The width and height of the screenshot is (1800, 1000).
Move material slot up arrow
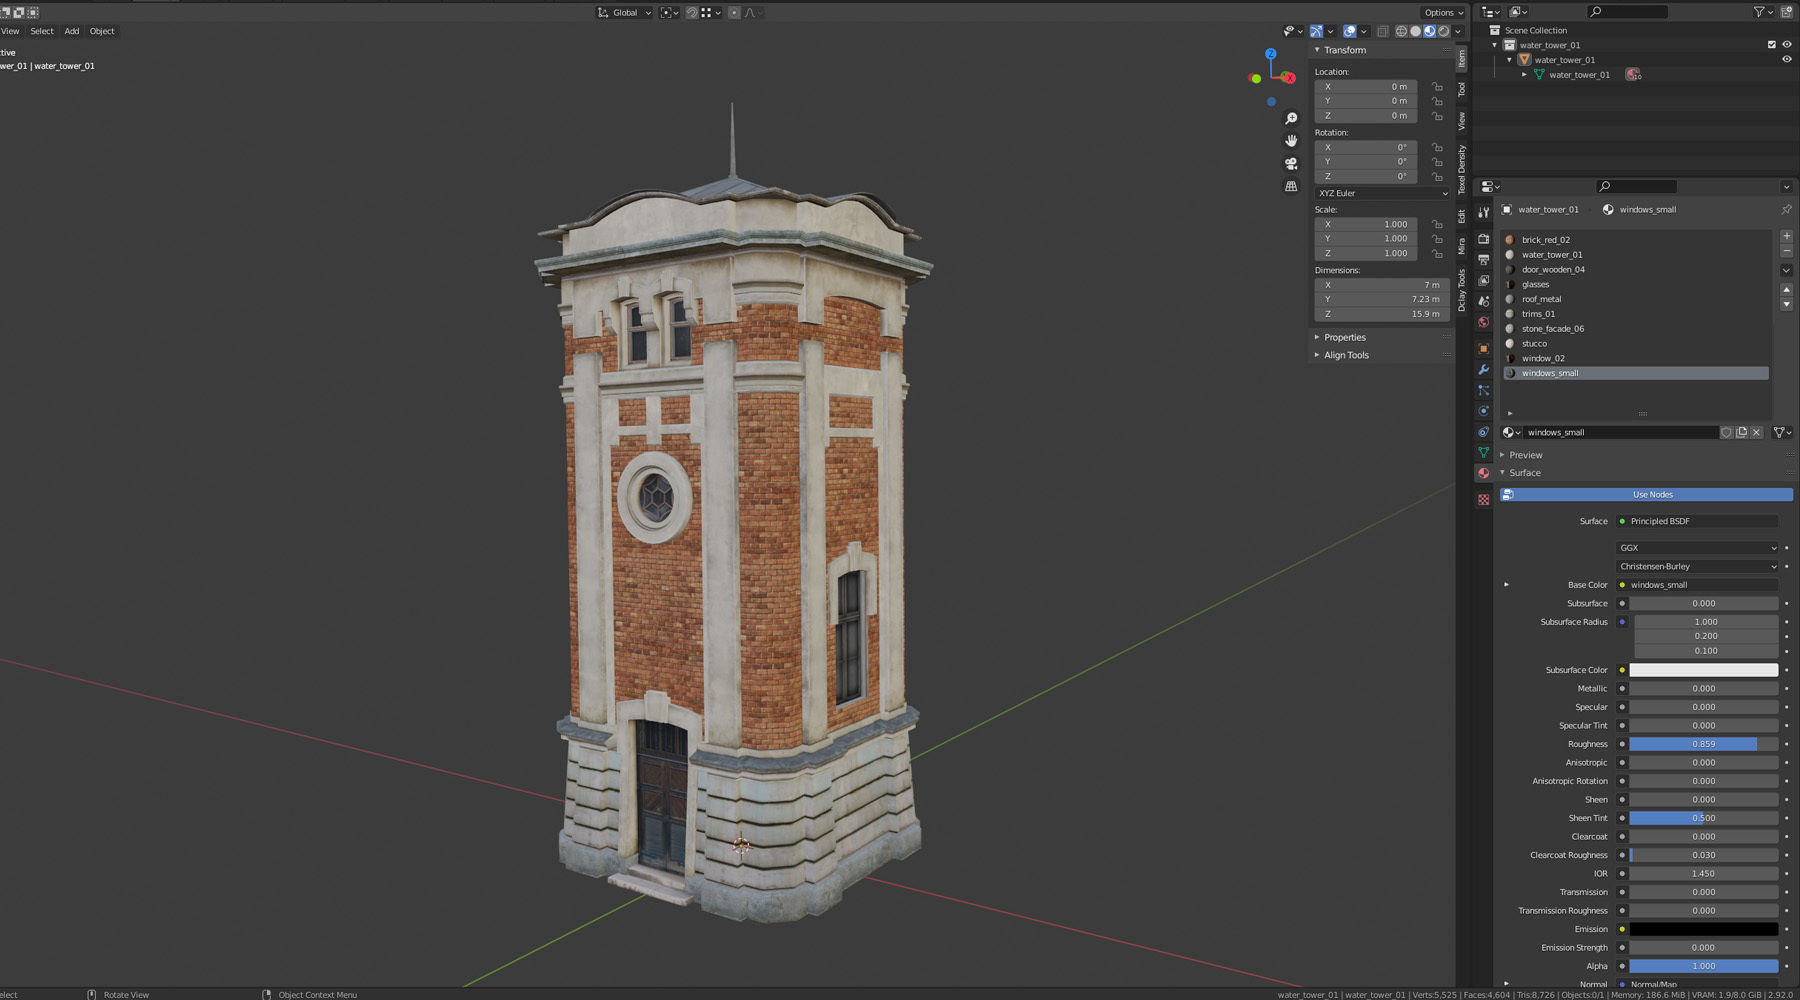click(x=1786, y=290)
